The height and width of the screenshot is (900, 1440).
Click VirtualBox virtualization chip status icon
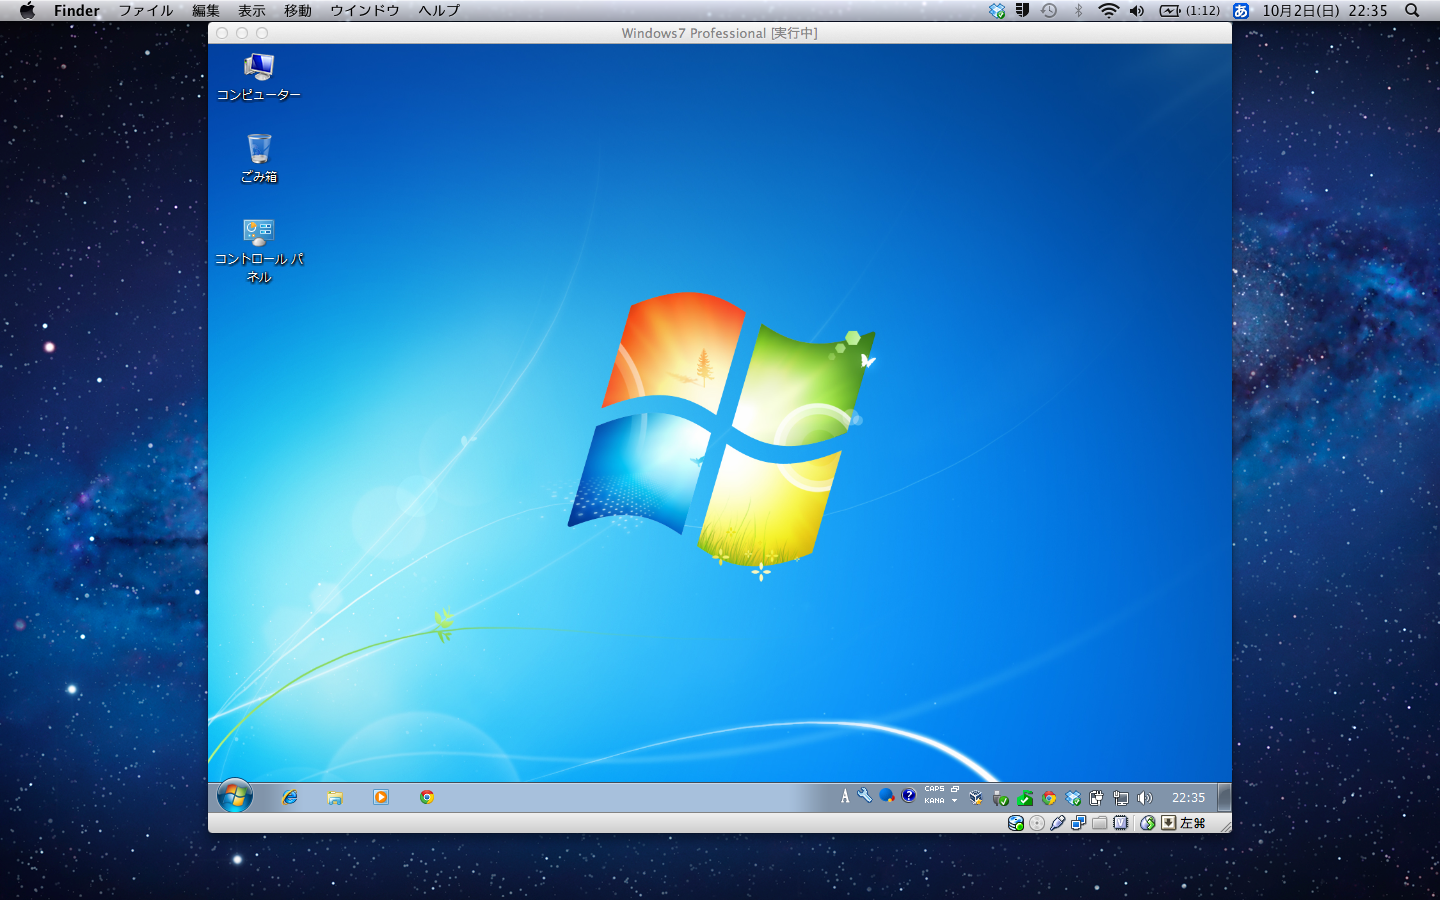pyautogui.click(x=1121, y=823)
